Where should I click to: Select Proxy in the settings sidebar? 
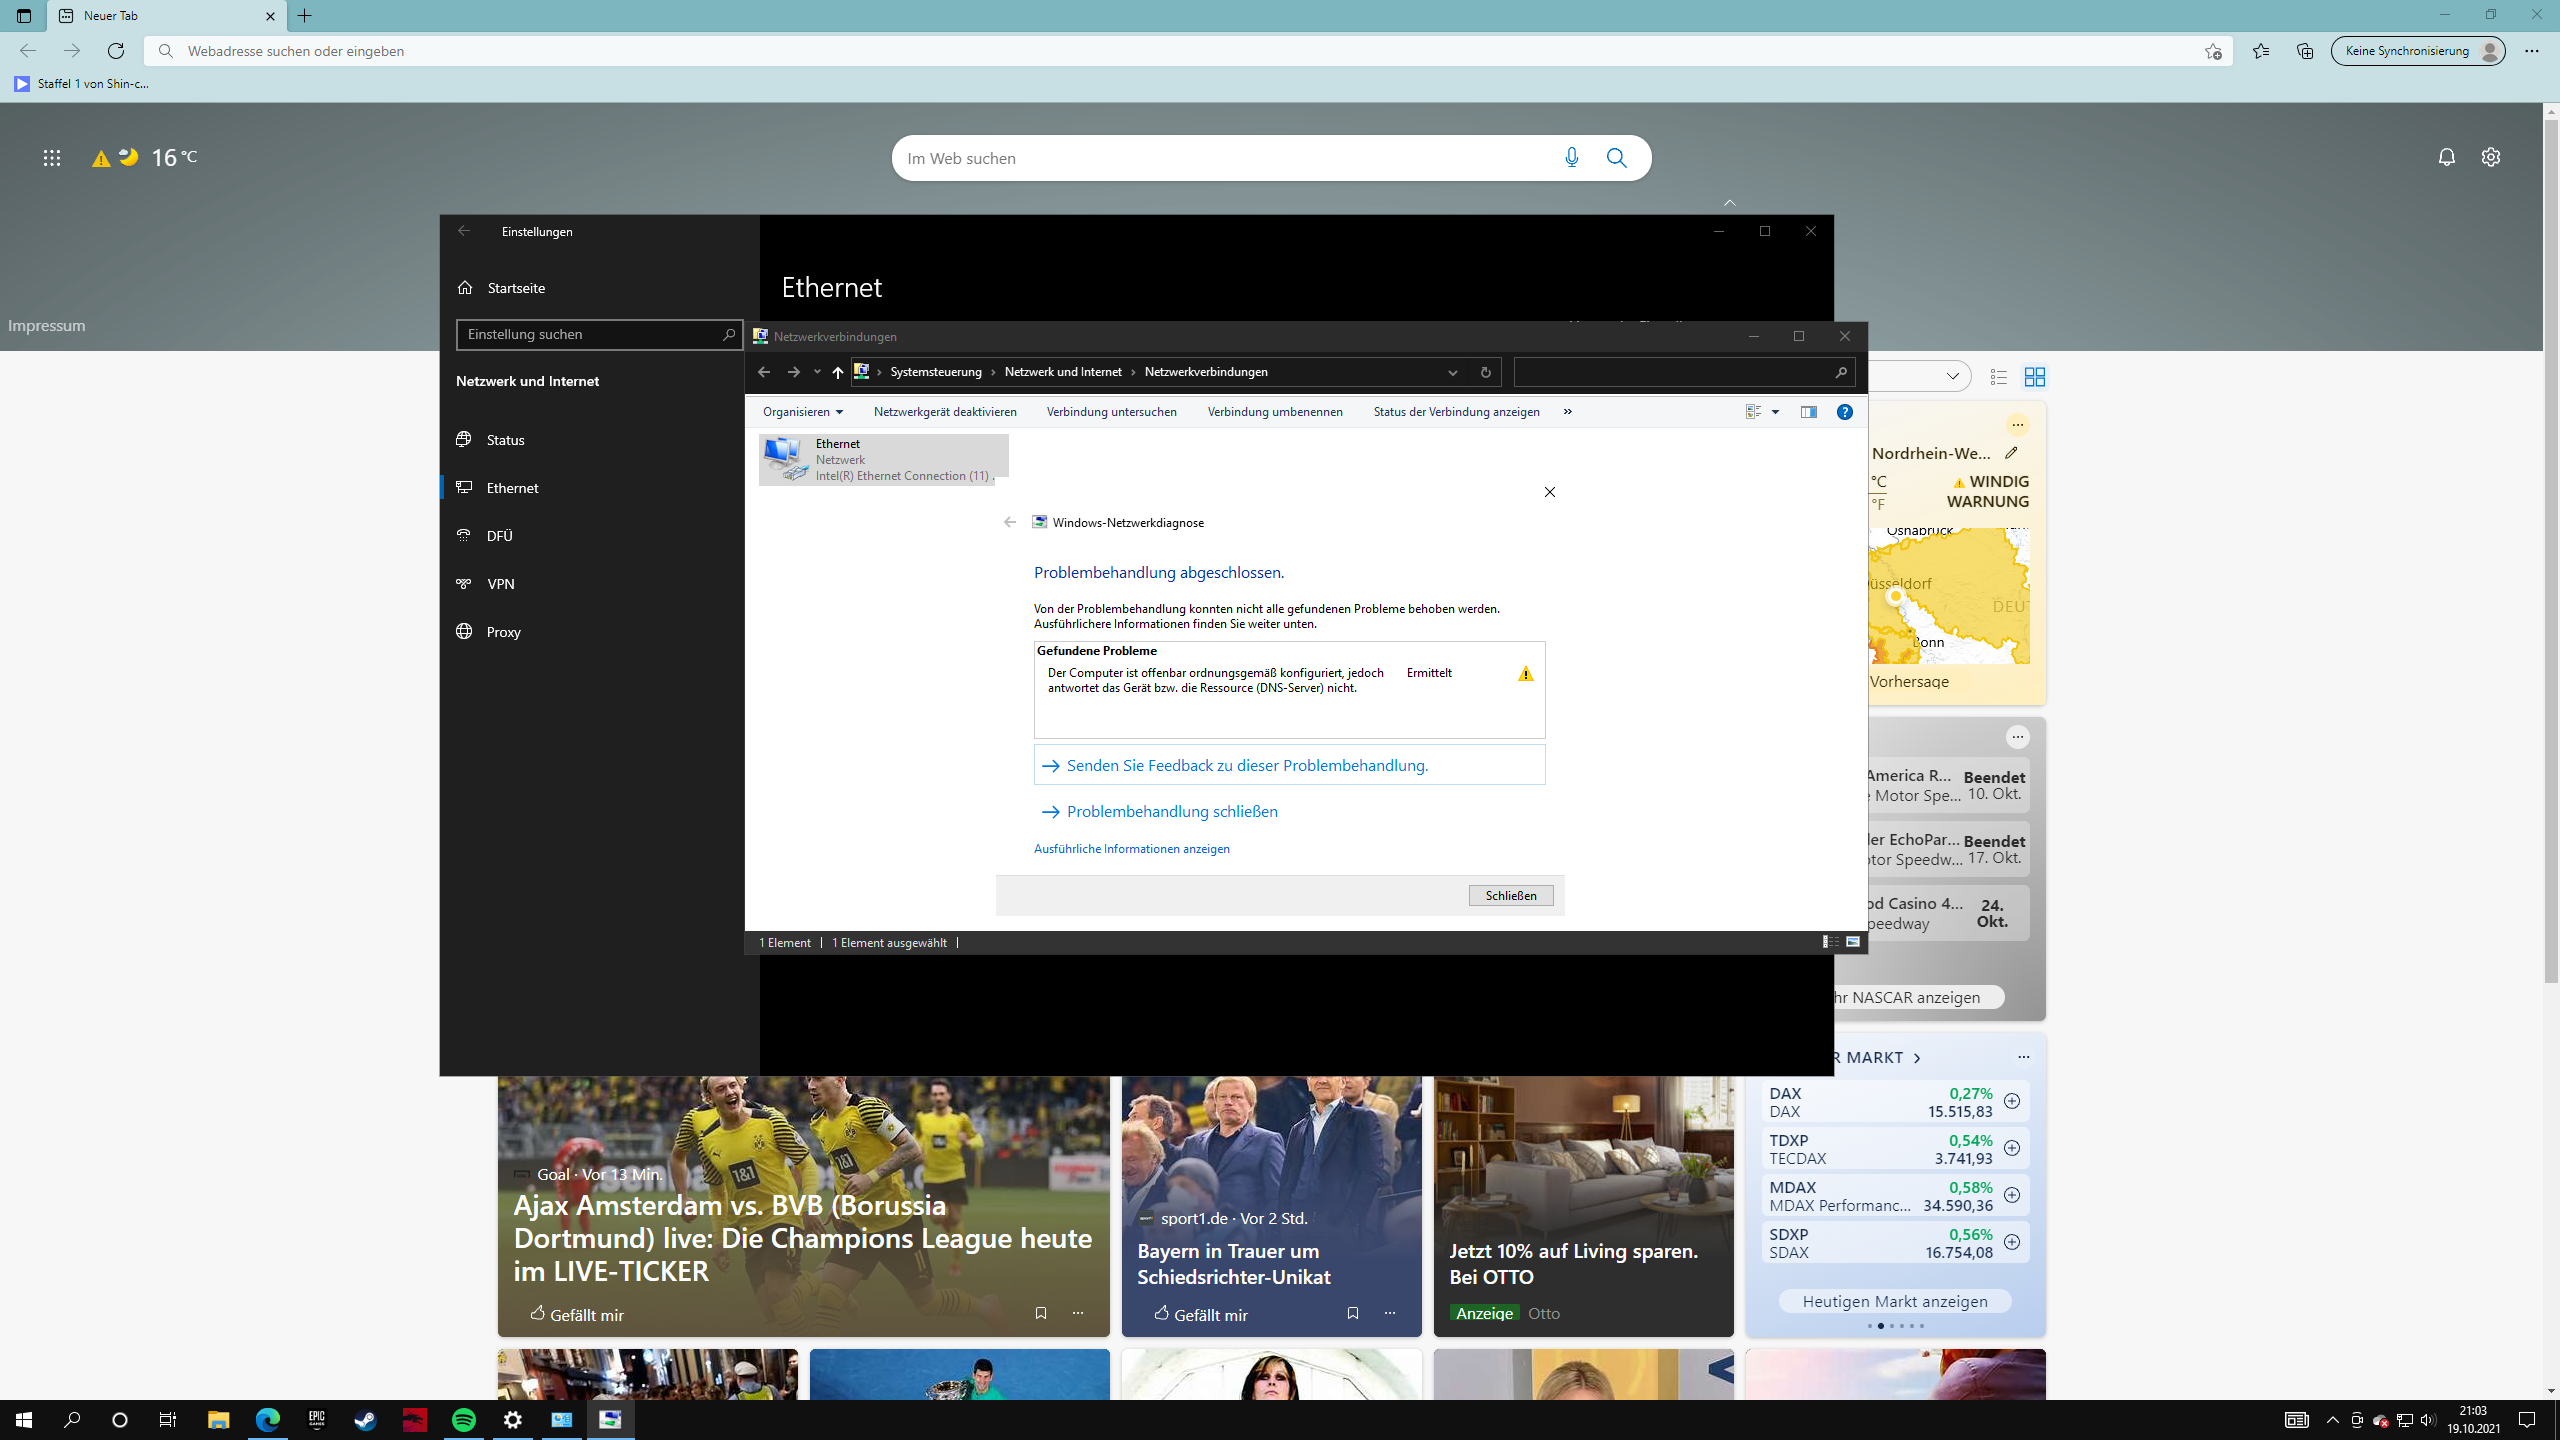coord(503,632)
